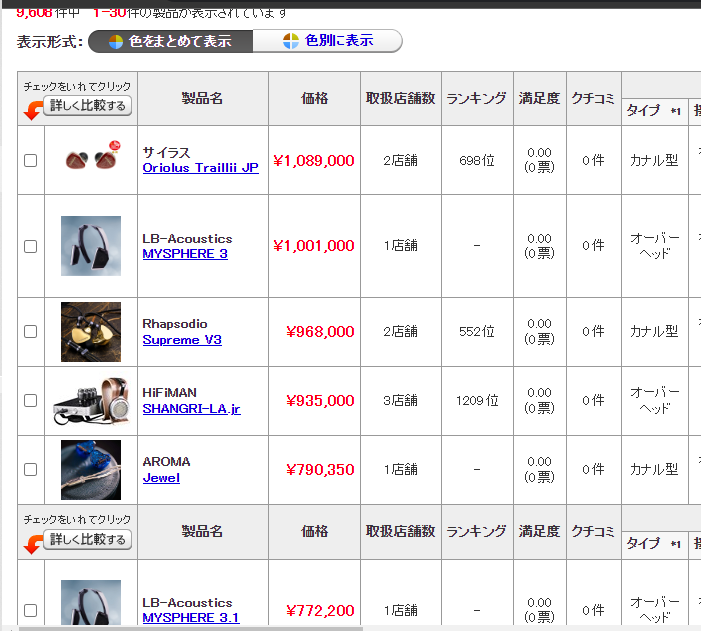Image resolution: width=701 pixels, height=631 pixels.
Task: Mark the AROMA Jewel checkbox
Action: [30, 469]
